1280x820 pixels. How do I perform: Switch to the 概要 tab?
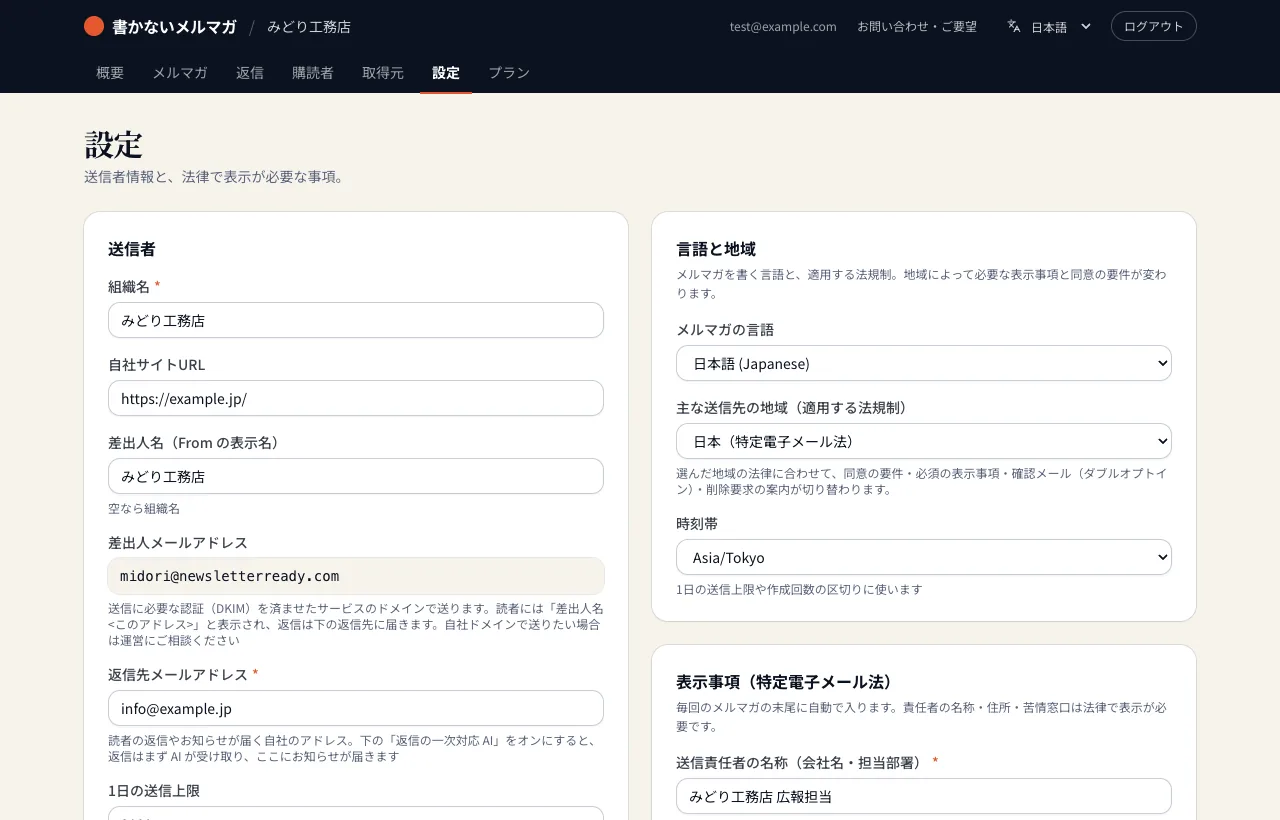pos(110,73)
